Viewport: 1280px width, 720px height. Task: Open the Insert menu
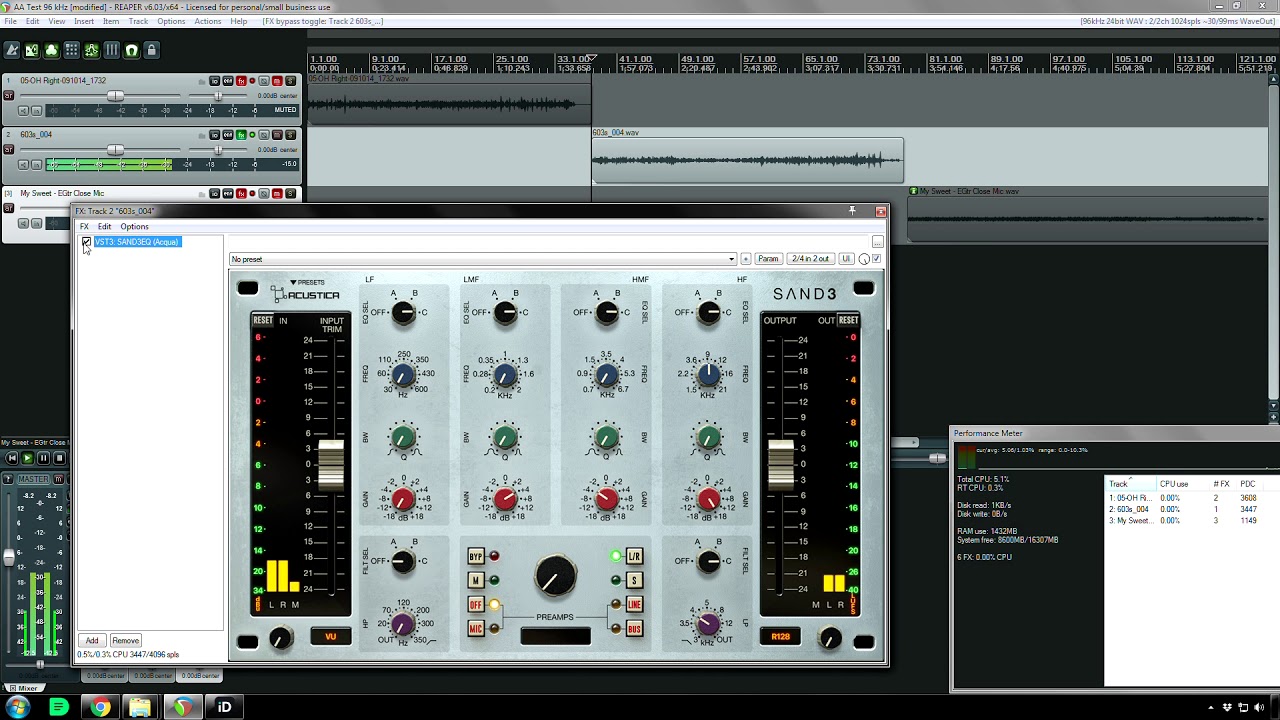tap(84, 21)
